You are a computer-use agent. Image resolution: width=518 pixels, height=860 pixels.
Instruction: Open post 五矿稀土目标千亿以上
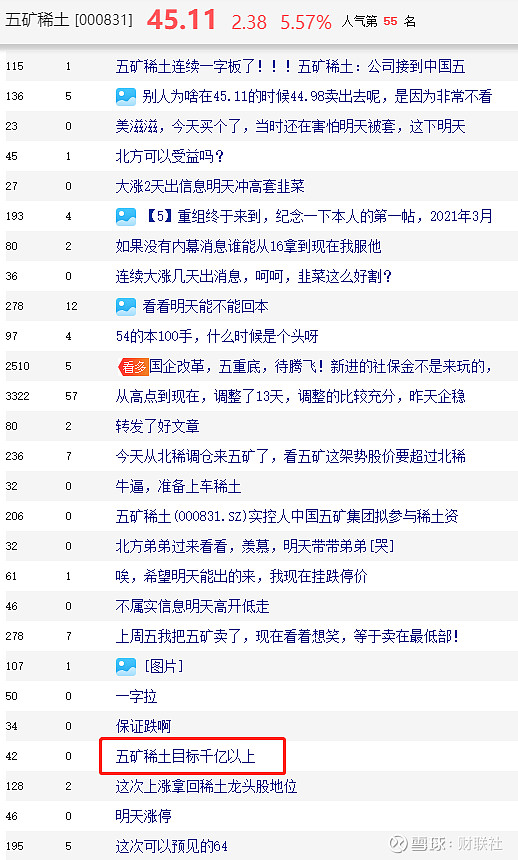185,756
